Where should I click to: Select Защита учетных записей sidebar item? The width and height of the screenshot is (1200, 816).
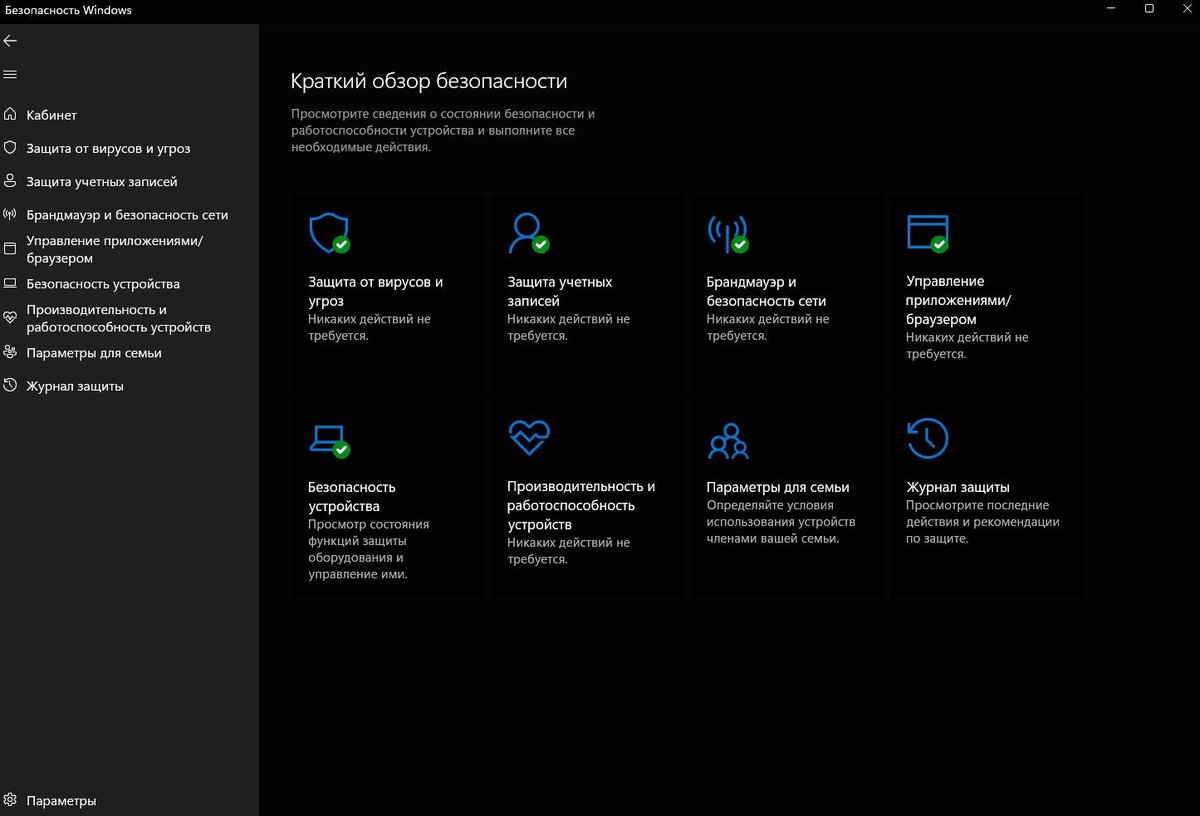pos(129,181)
